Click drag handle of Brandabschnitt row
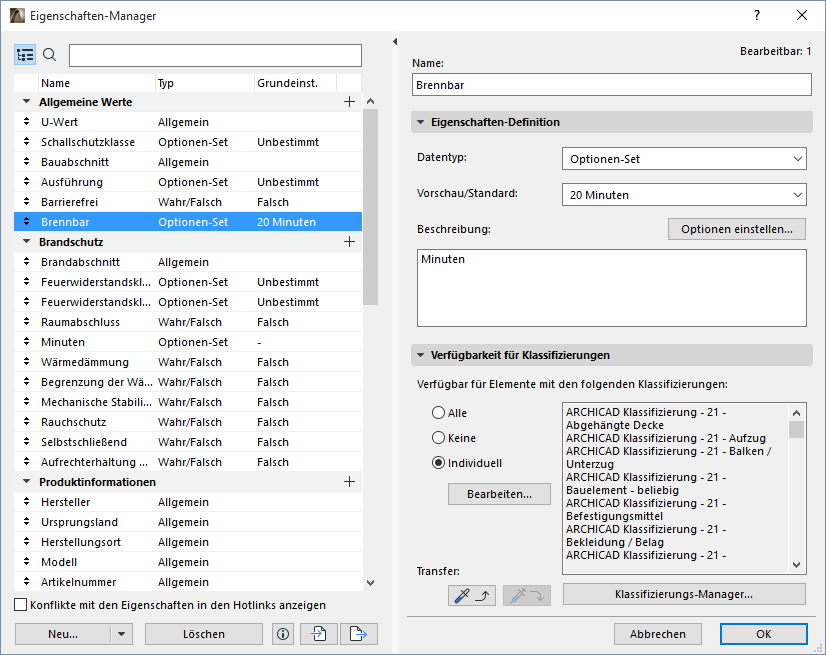This screenshot has height=655, width=826. pos(26,262)
